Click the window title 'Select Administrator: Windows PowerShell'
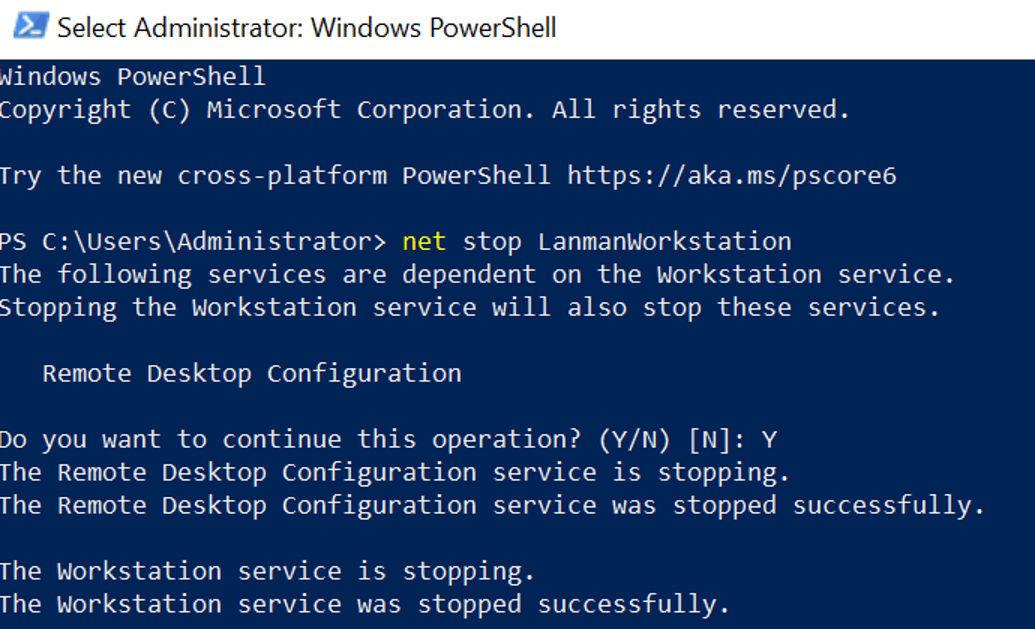1035x629 pixels. [307, 28]
